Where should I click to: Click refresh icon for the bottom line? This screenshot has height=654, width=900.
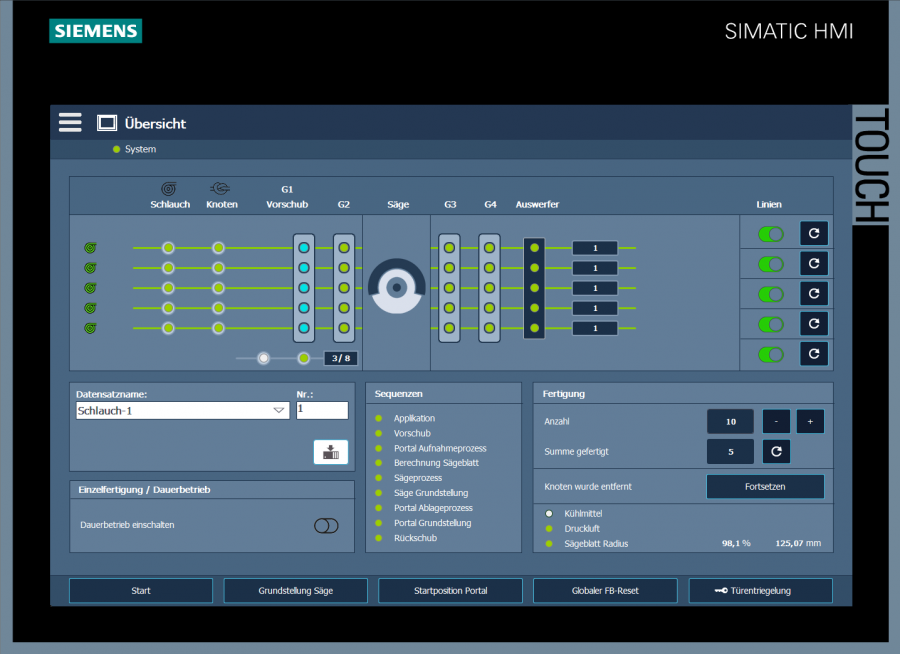[x=814, y=354]
